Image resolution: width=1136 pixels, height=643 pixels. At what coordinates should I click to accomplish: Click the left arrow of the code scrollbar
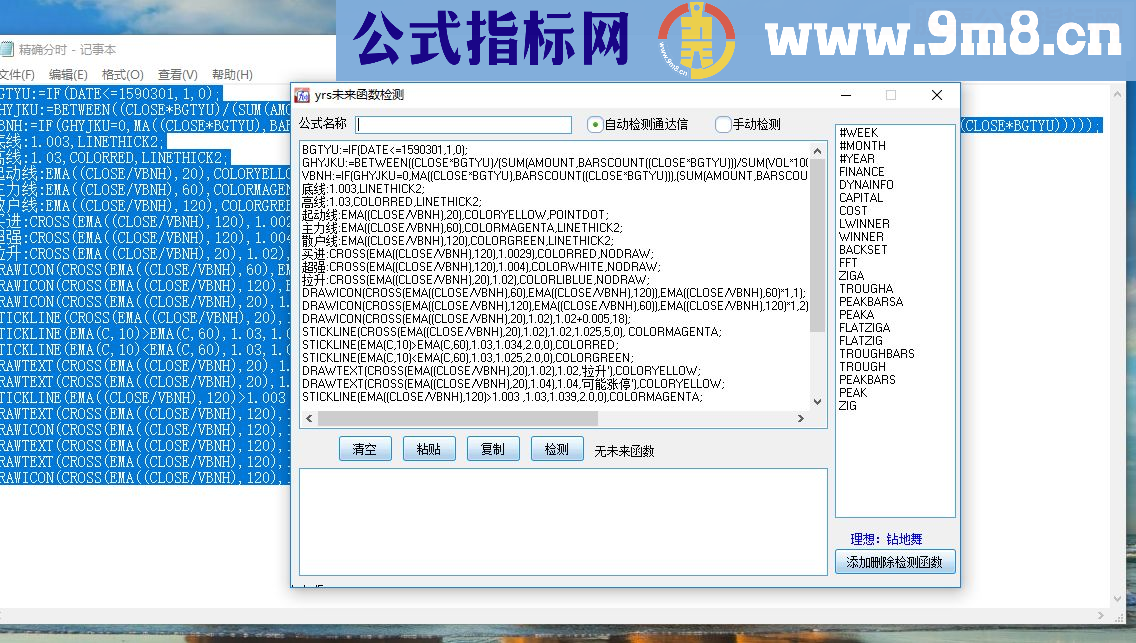click(311, 418)
